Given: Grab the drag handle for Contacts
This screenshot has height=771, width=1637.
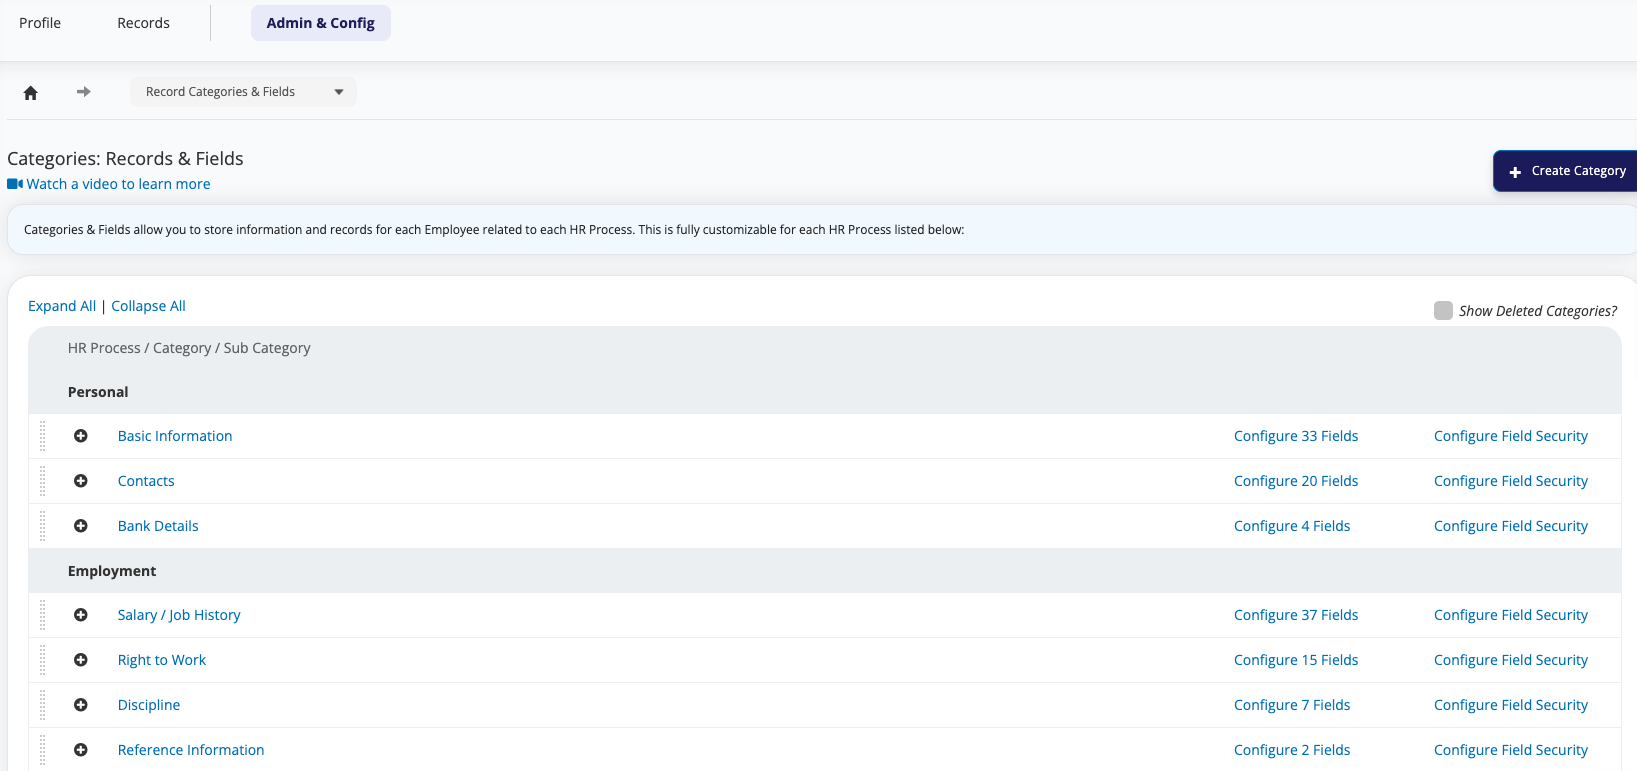Looking at the screenshot, I should 43,481.
